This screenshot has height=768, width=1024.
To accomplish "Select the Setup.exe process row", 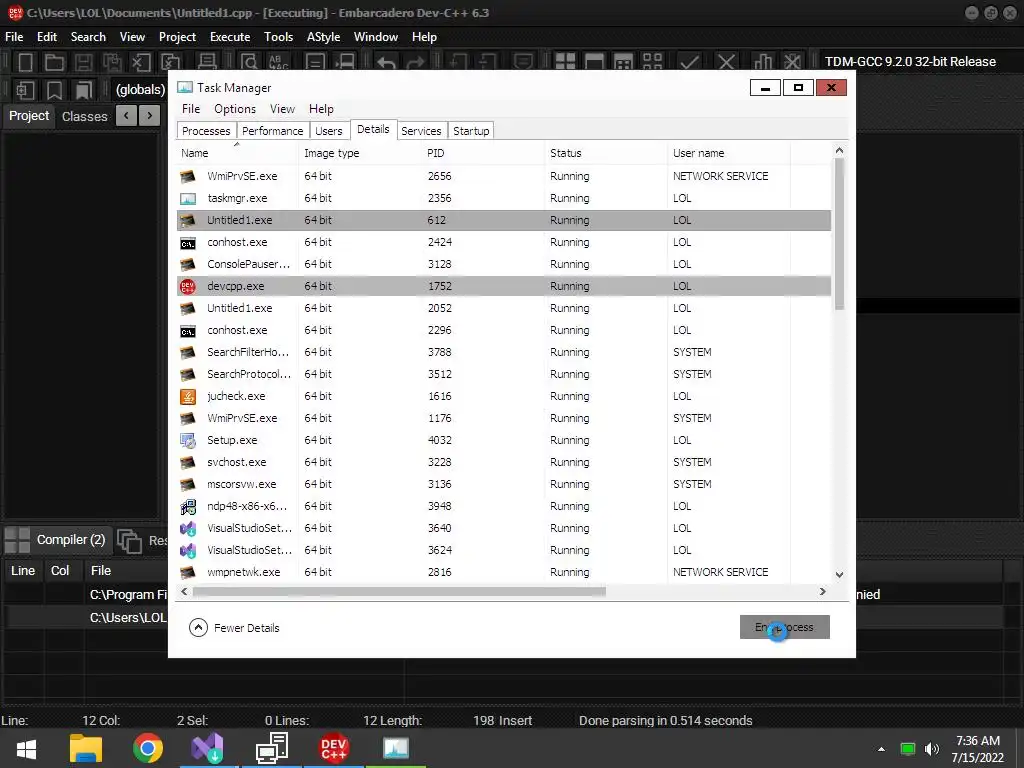I will (504, 440).
